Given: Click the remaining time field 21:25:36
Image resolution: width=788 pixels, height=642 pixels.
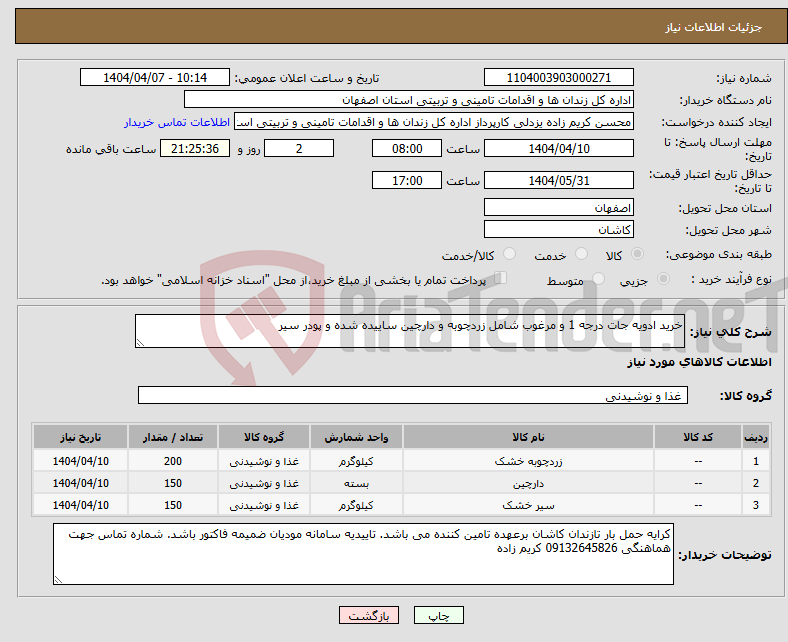Looking at the screenshot, I should [x=195, y=148].
